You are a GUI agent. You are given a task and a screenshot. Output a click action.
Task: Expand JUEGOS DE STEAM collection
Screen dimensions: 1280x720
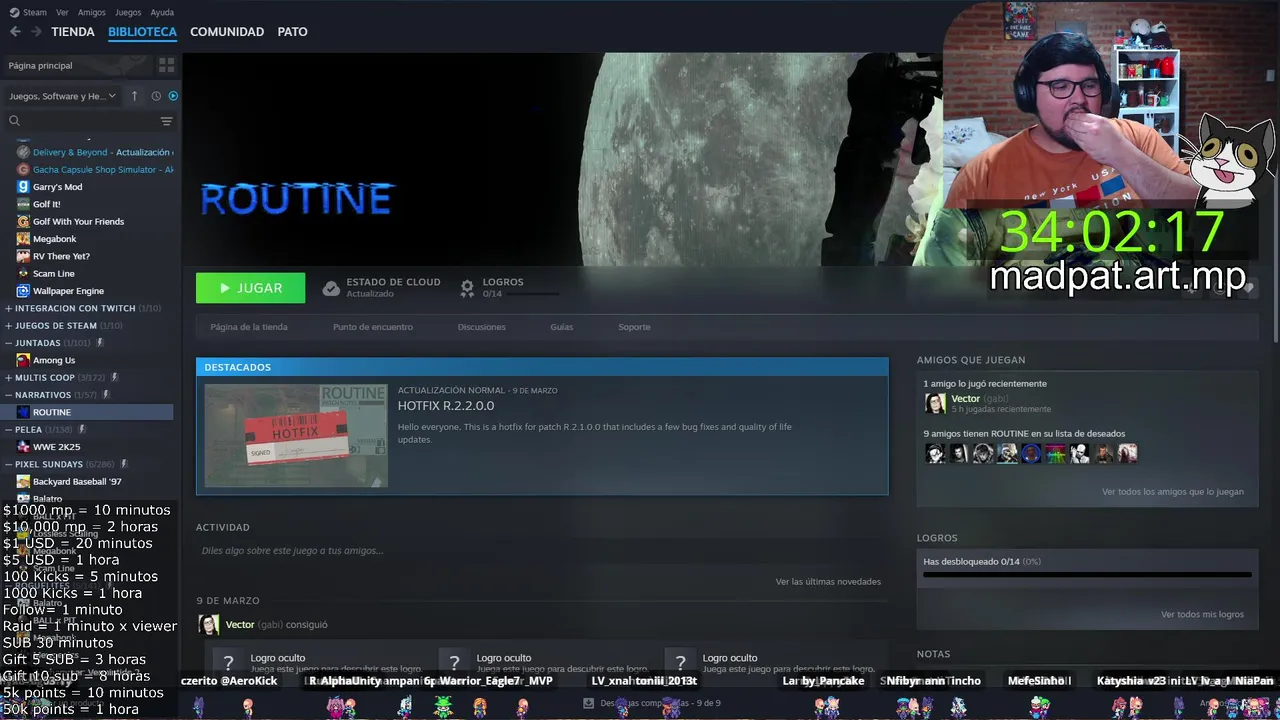[9, 325]
